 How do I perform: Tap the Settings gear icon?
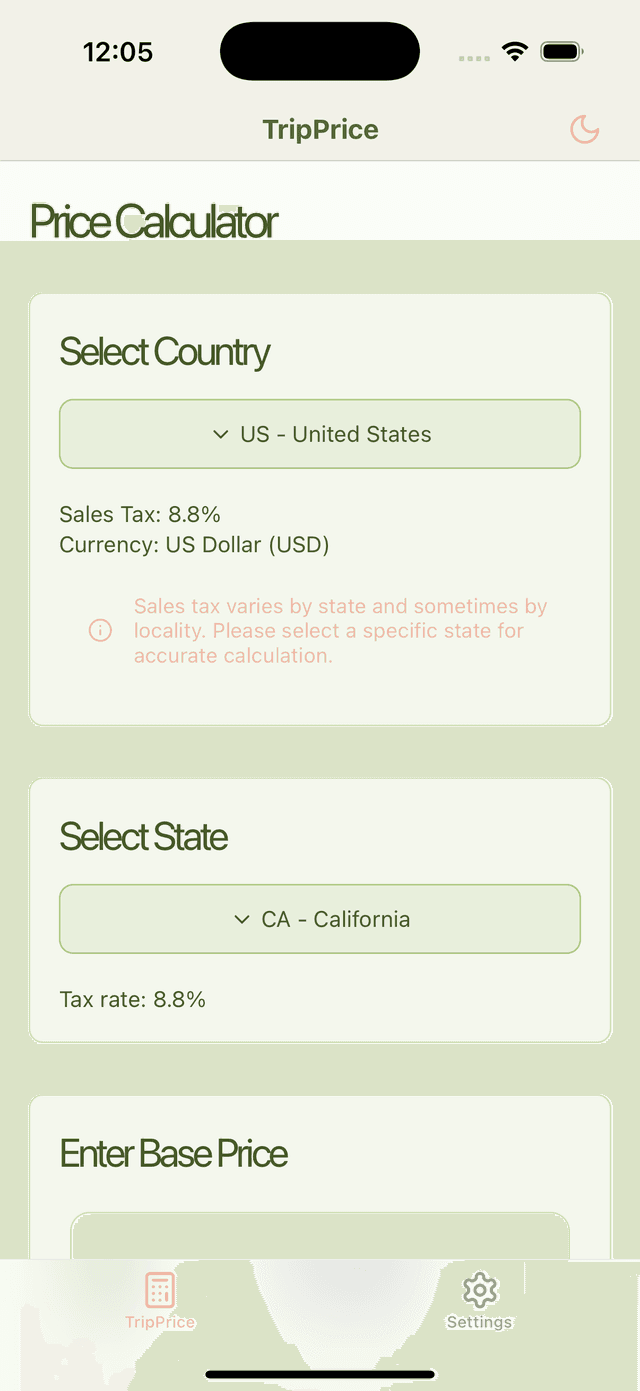(x=480, y=1290)
